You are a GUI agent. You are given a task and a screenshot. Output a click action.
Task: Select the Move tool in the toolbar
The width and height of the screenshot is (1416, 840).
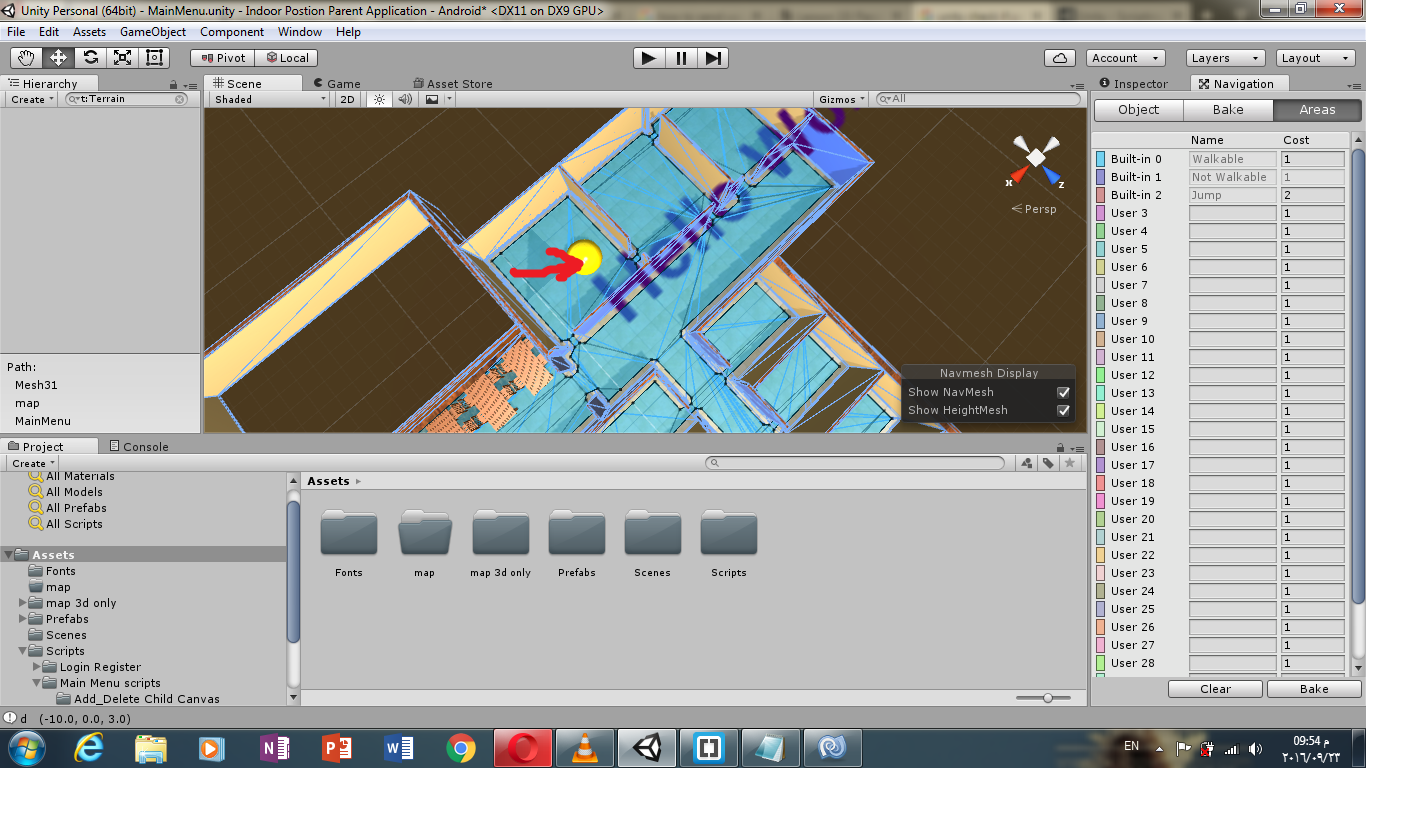click(x=58, y=58)
